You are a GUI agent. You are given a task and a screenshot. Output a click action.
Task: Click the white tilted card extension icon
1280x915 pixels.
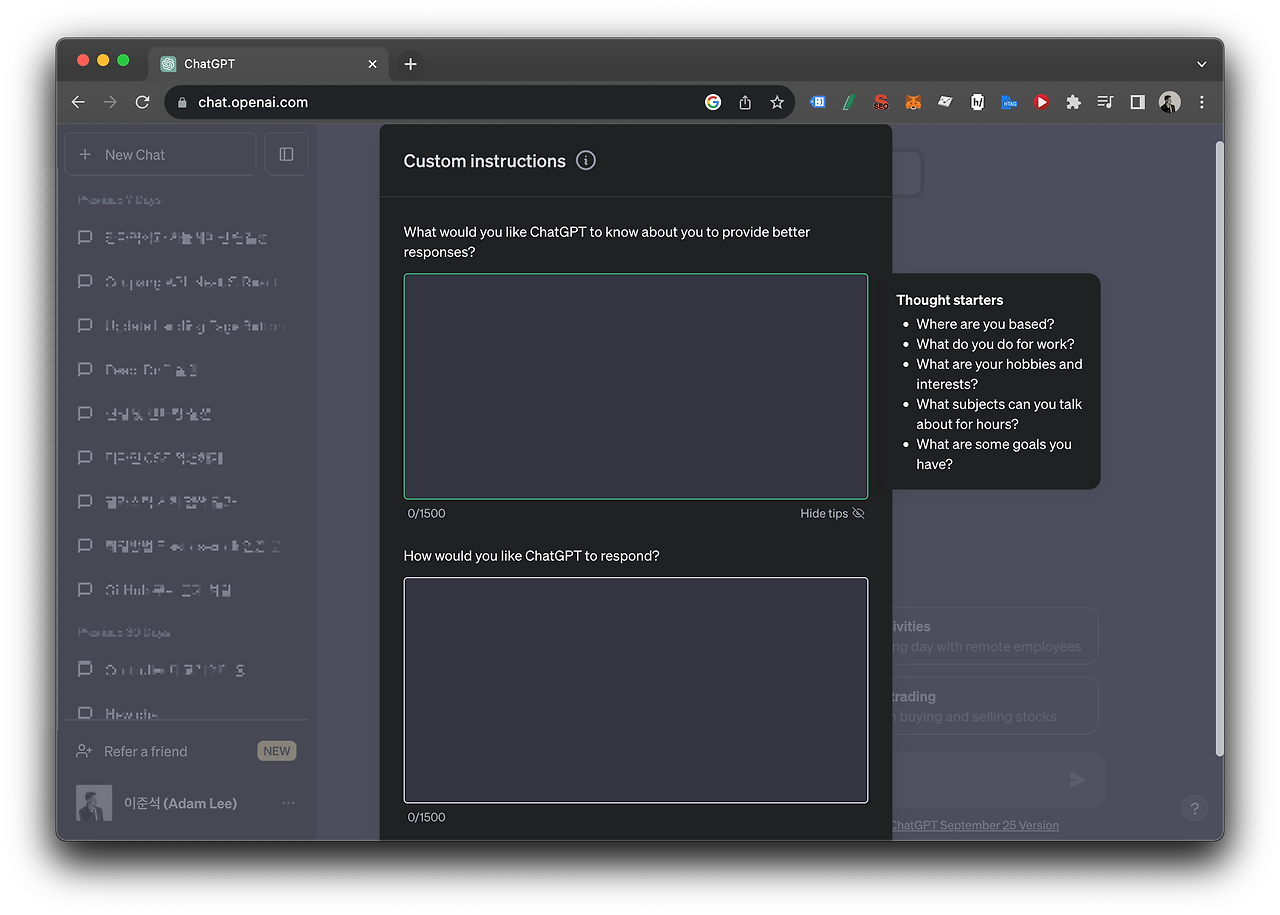click(945, 102)
